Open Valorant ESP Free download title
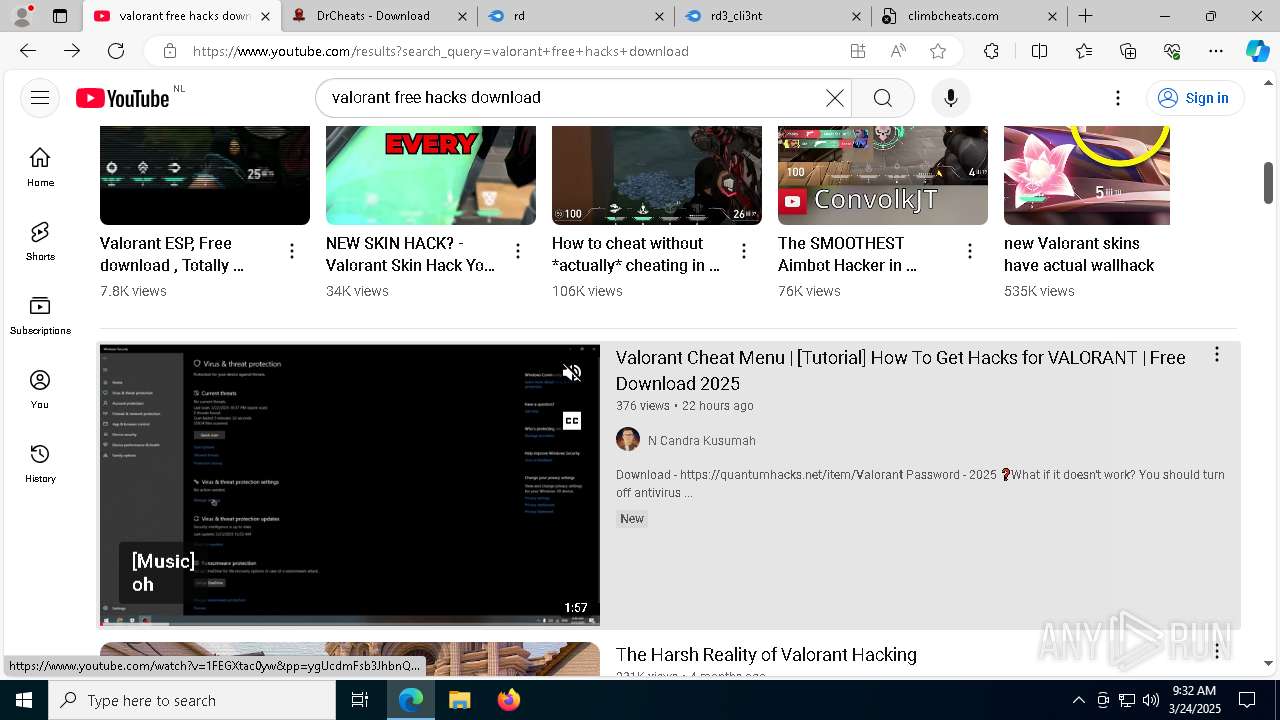 (172, 254)
